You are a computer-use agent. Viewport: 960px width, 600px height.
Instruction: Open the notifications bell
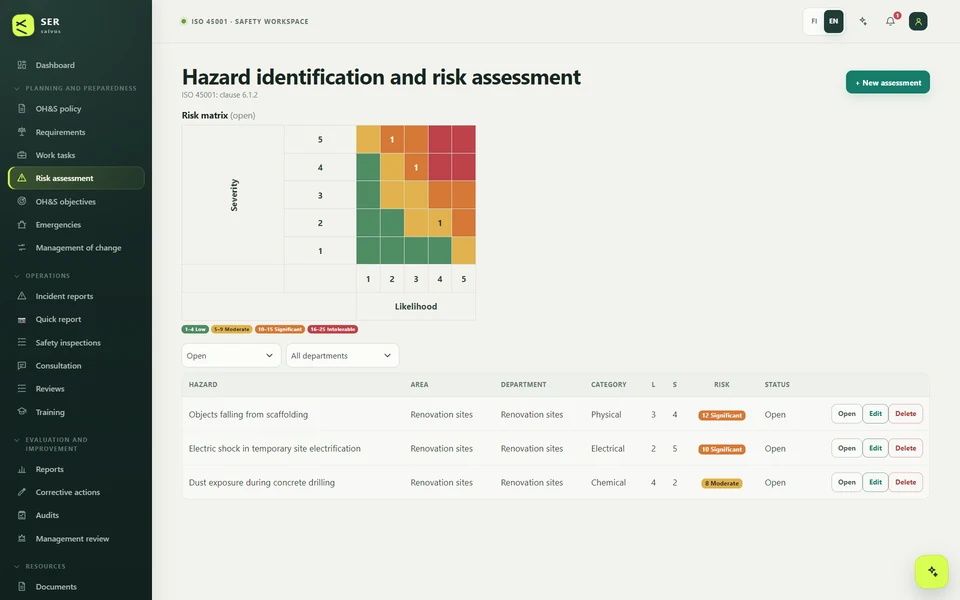click(x=890, y=21)
